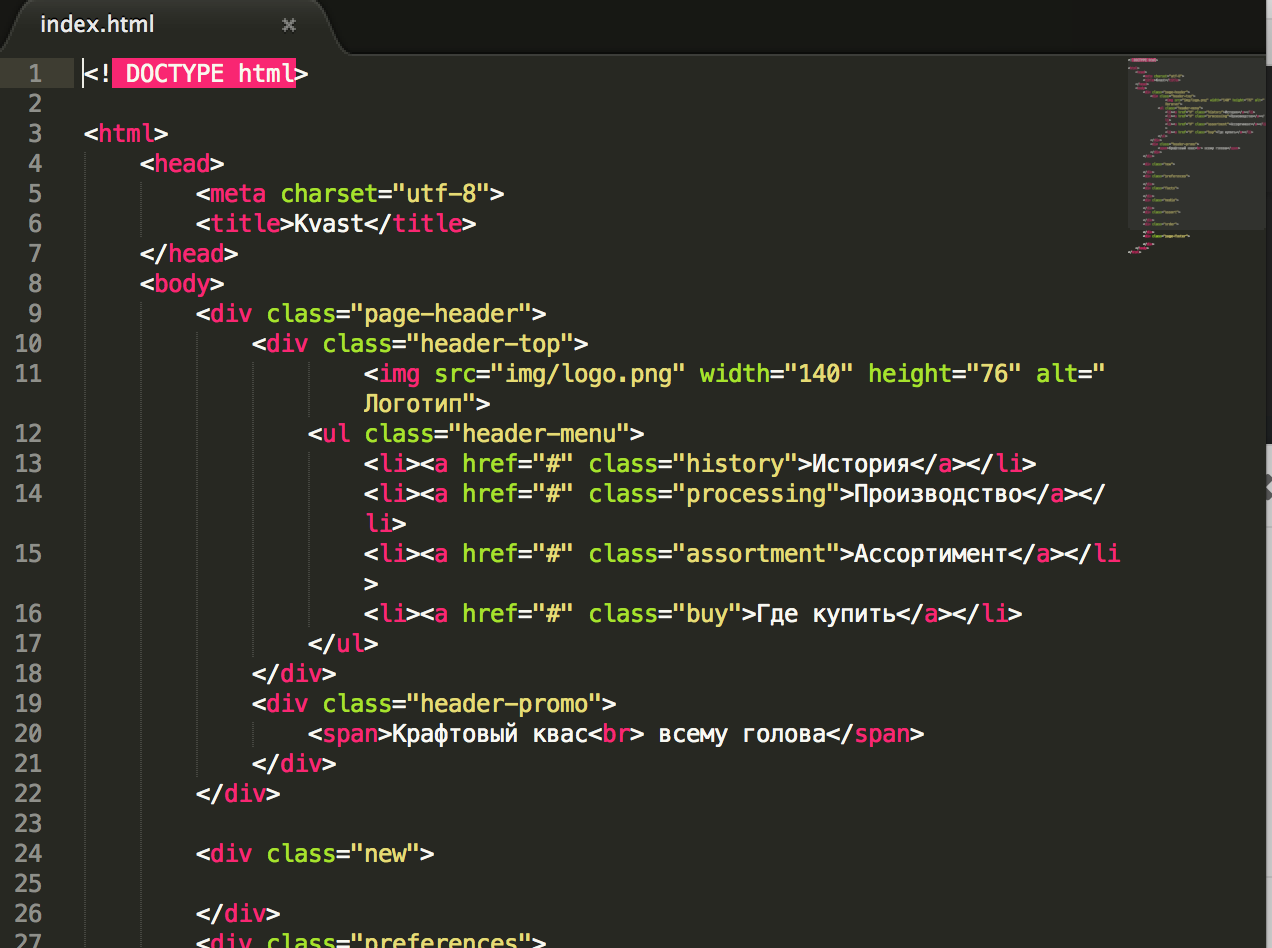Click line number 1 in the gutter
Viewport: 1272px width, 948px height.
35,74
